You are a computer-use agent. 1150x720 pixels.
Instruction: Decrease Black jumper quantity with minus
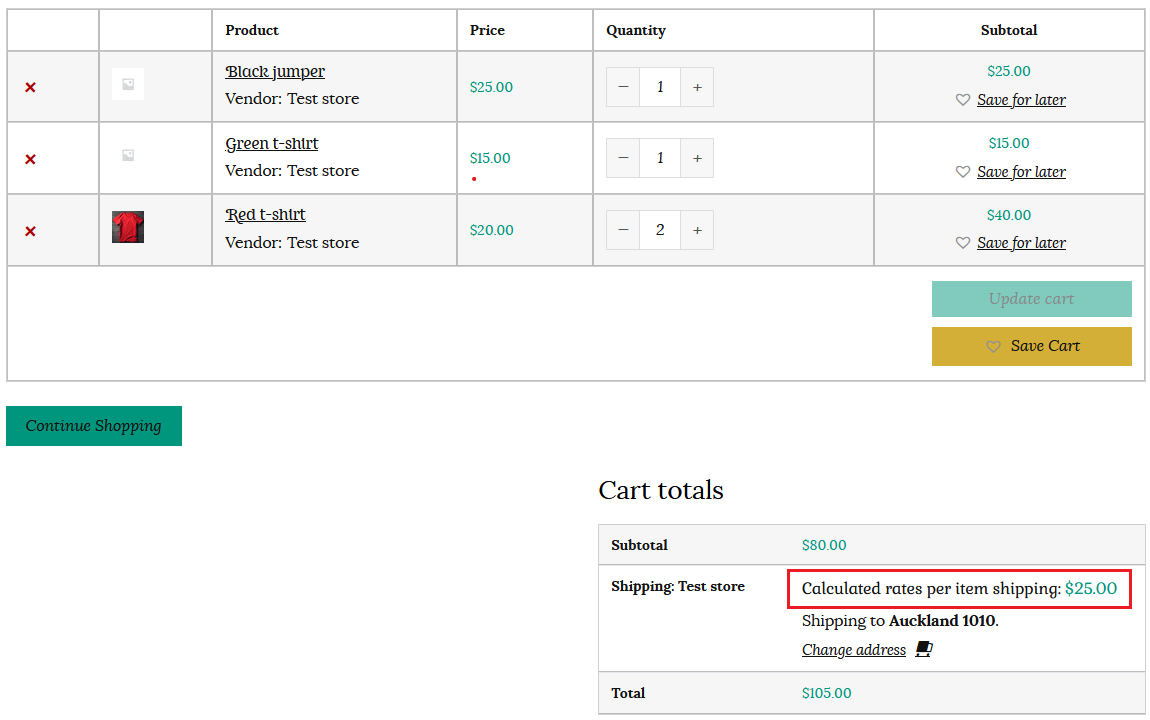pyautogui.click(x=623, y=87)
